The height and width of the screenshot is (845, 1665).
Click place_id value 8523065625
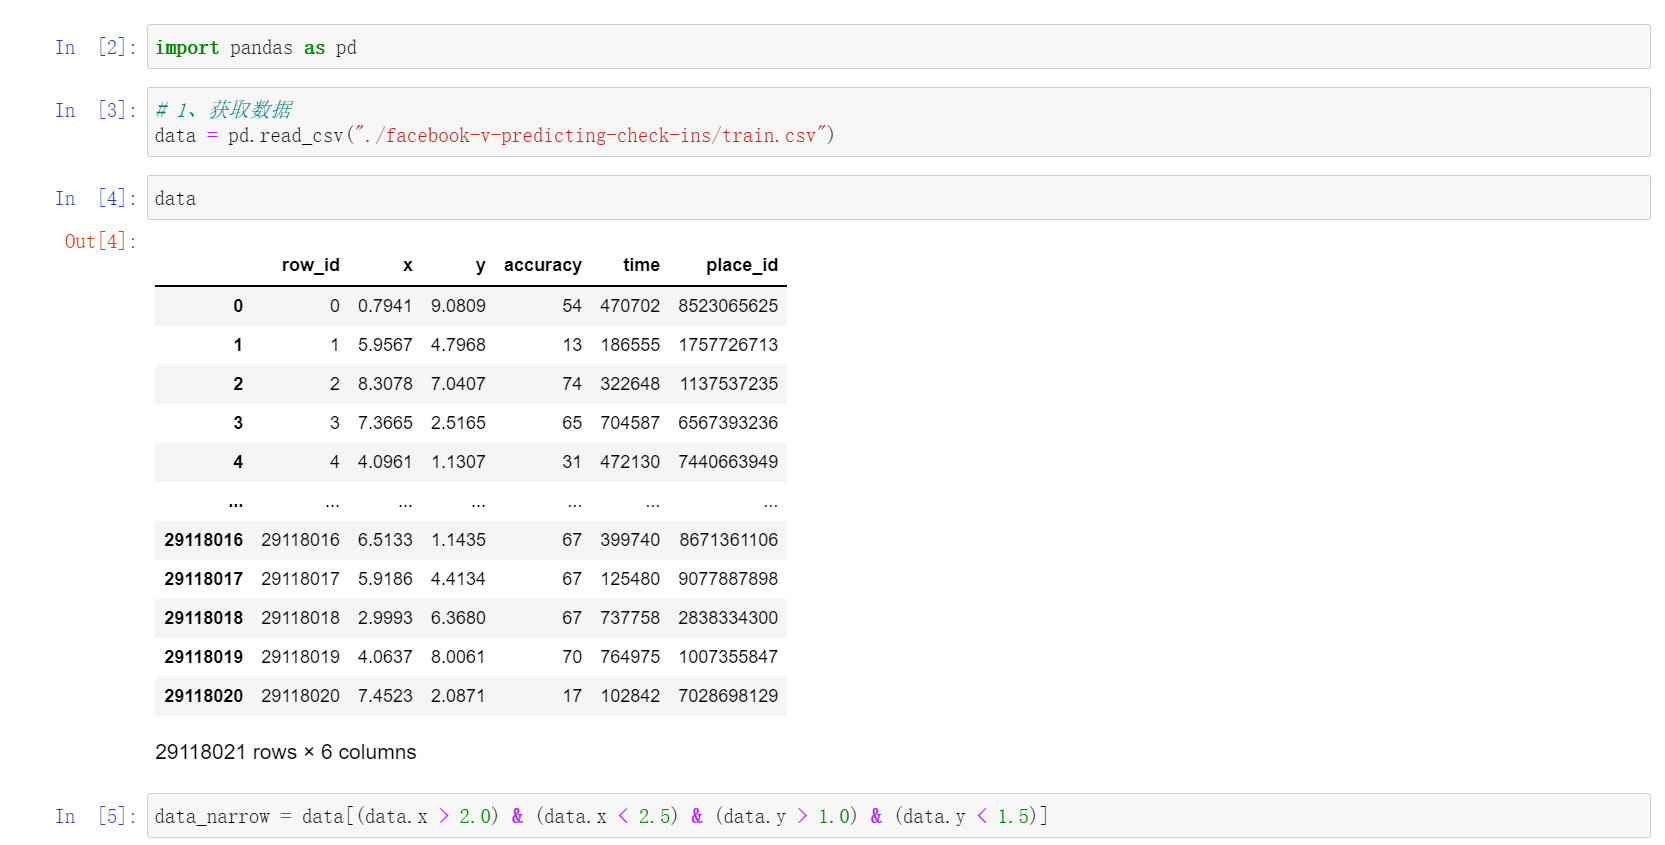728,306
